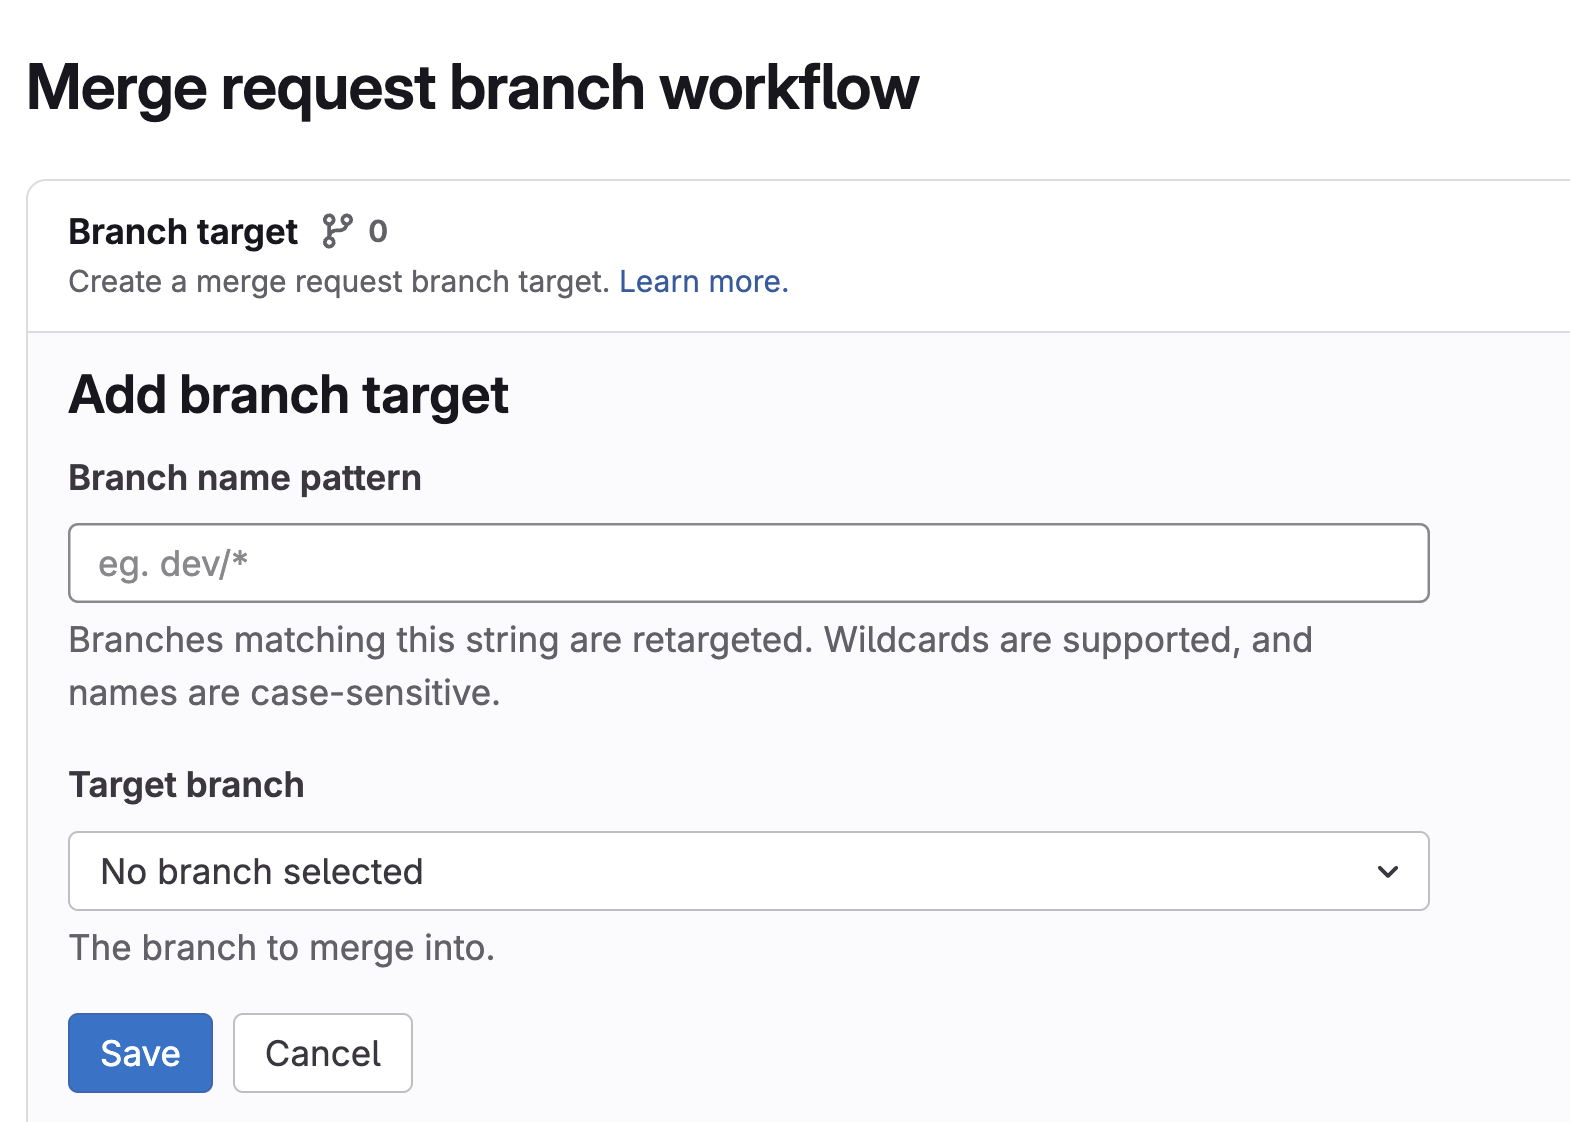Select the 'No branch selected' text
1570x1122 pixels.
pyautogui.click(x=262, y=872)
